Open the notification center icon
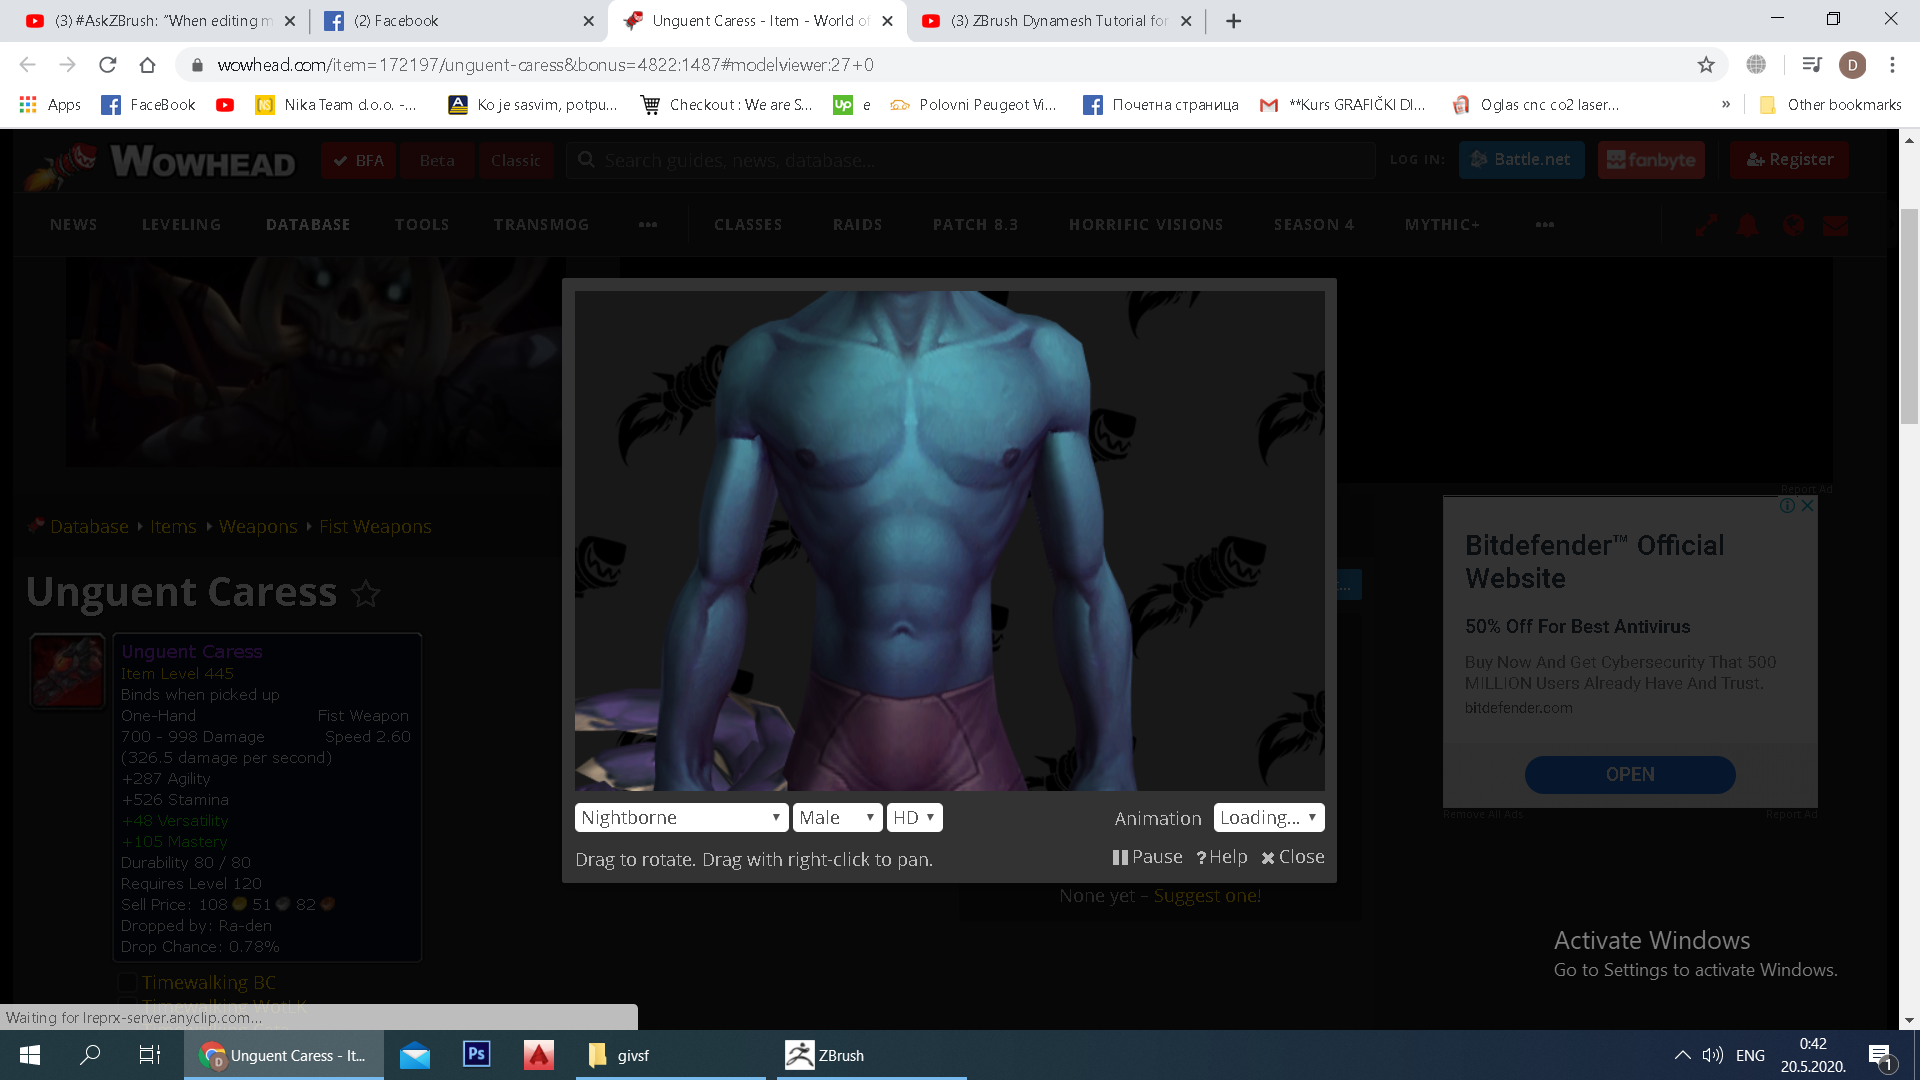The height and width of the screenshot is (1080, 1920). [1879, 1055]
